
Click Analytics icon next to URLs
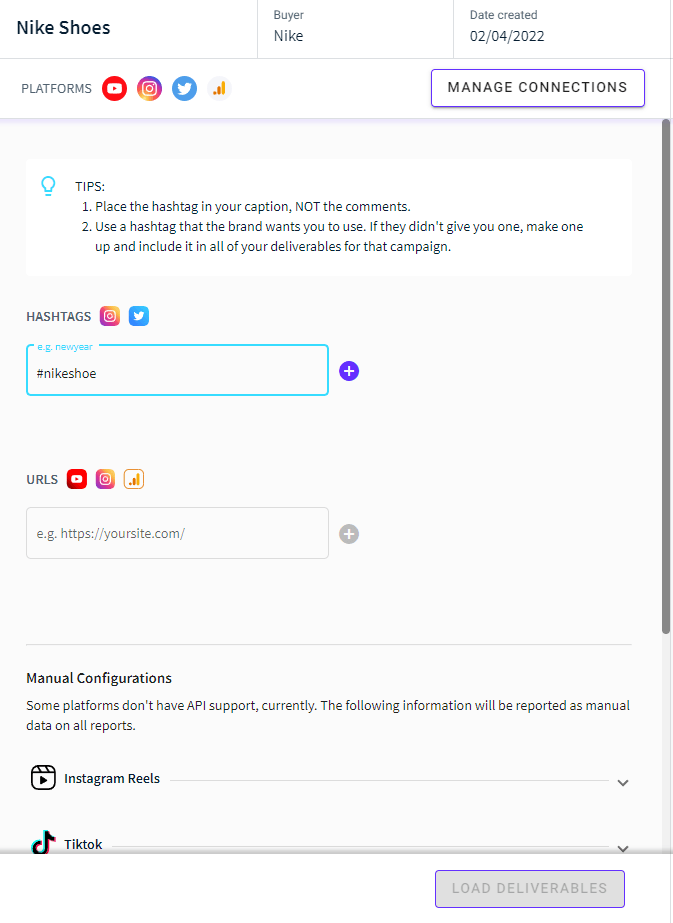(x=134, y=479)
